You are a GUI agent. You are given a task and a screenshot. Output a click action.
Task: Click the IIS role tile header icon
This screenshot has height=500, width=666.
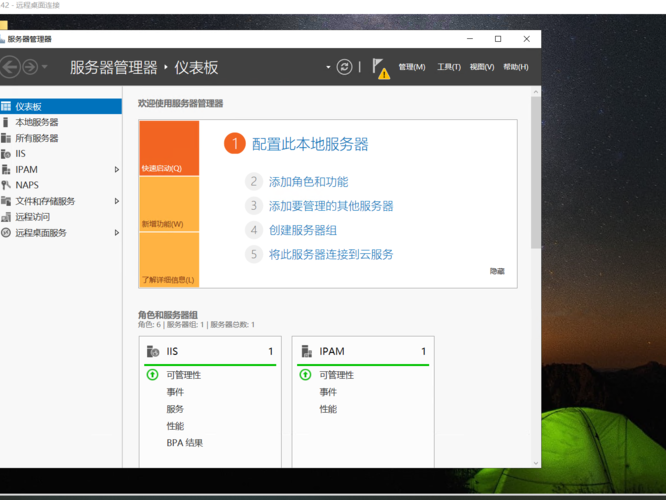click(152, 351)
